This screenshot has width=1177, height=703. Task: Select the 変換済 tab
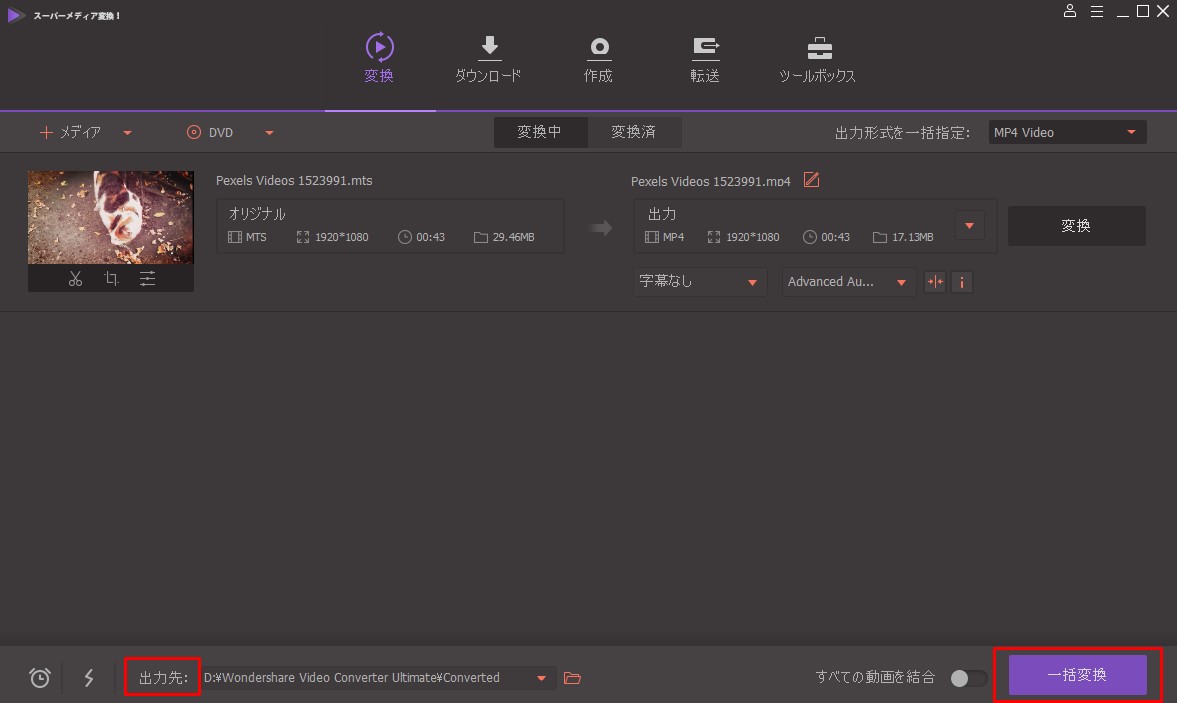633,132
